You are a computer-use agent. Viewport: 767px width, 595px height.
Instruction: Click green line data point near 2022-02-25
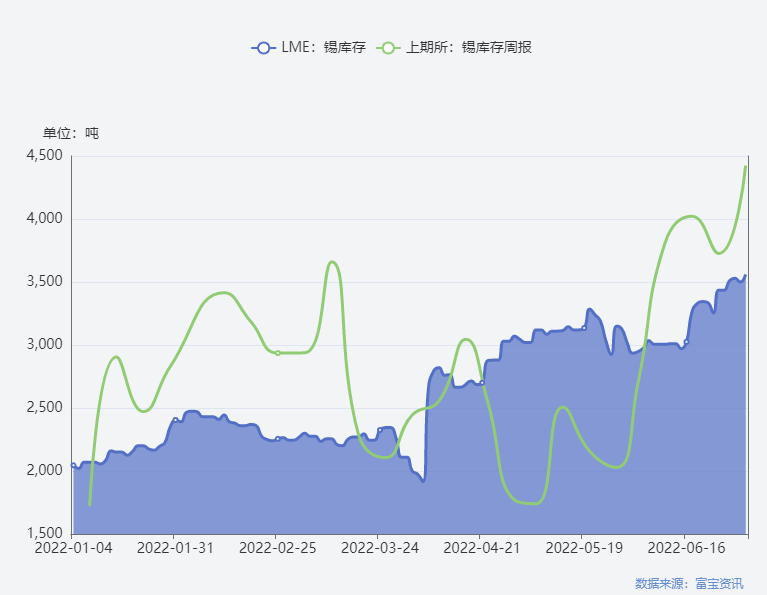click(278, 353)
